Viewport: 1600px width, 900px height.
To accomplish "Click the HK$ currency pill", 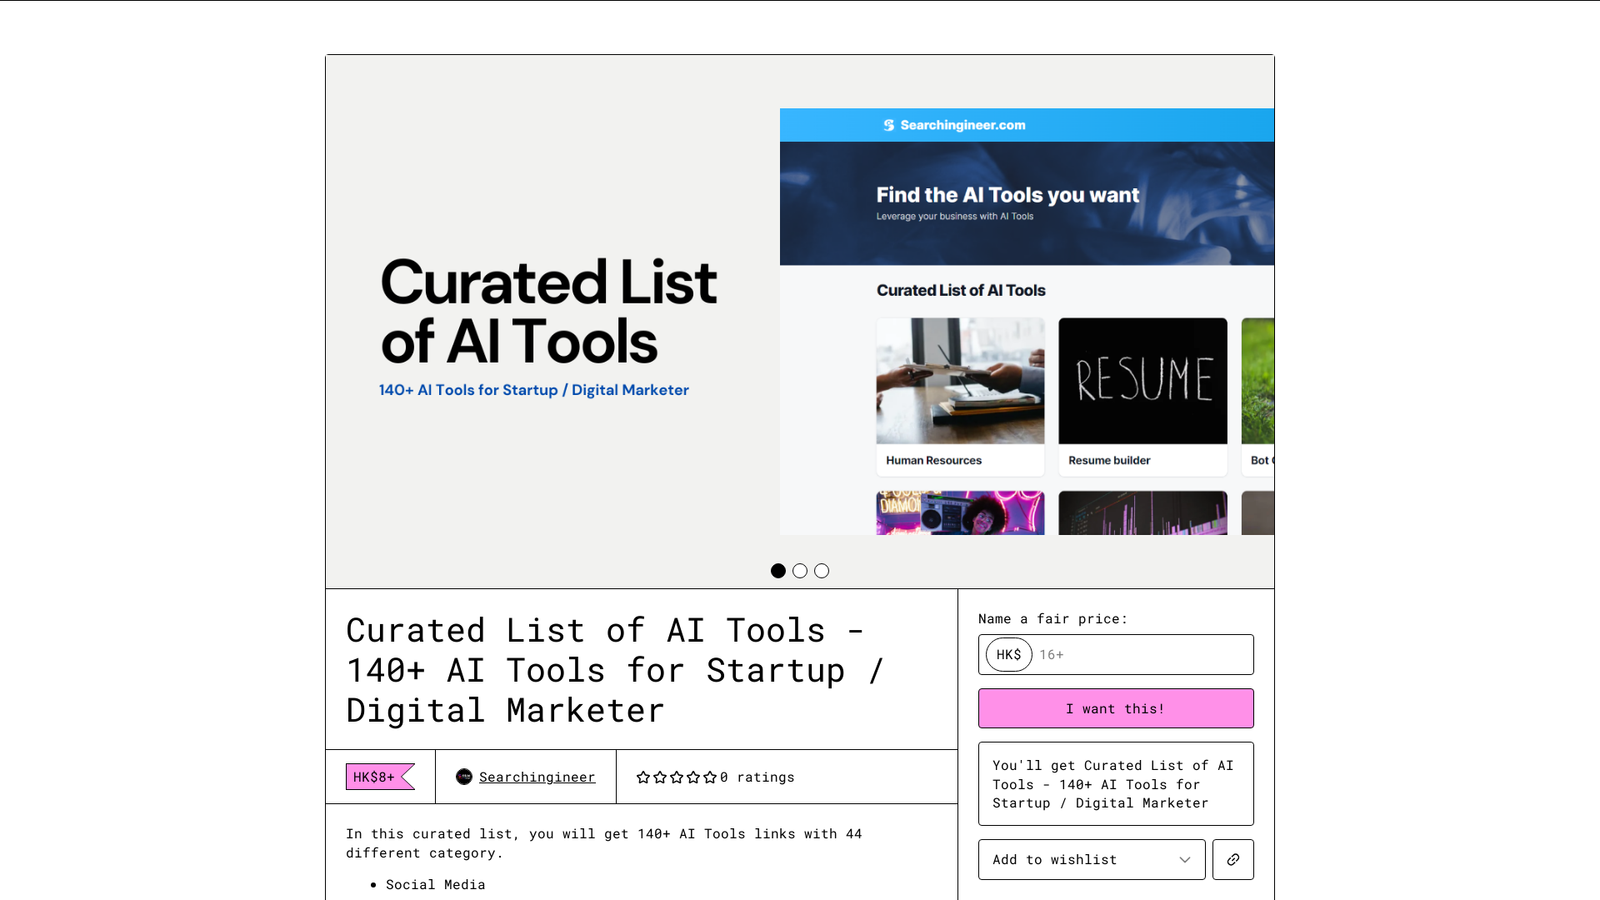I will point(1009,655).
